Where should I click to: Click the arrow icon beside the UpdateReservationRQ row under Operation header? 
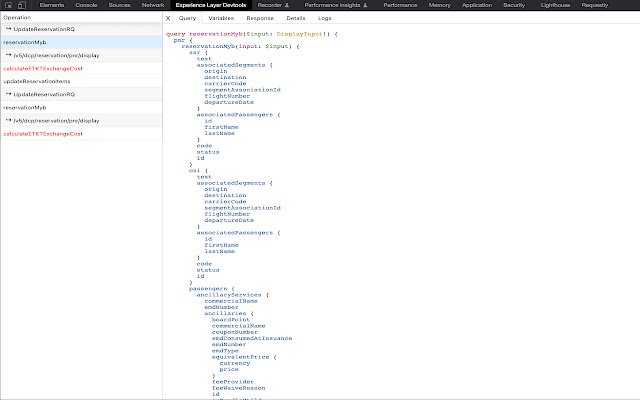[8, 29]
